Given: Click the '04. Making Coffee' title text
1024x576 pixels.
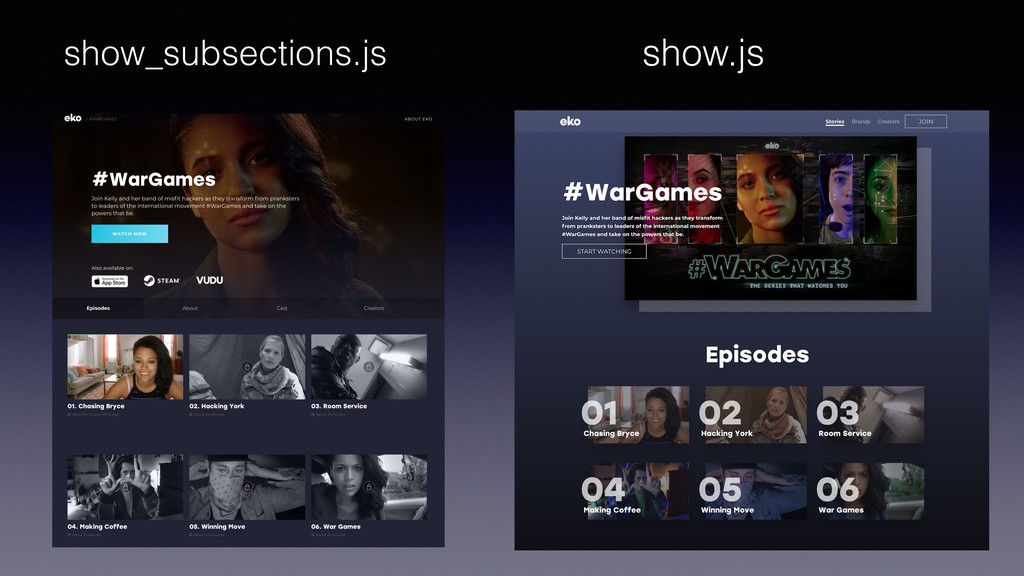Looking at the screenshot, I should 97,526.
